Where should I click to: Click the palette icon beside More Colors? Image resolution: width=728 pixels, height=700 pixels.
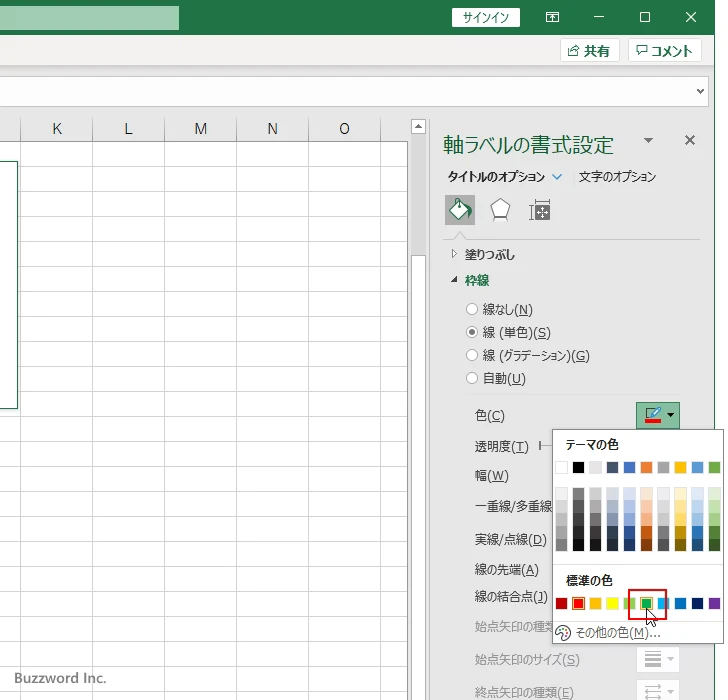coord(563,633)
